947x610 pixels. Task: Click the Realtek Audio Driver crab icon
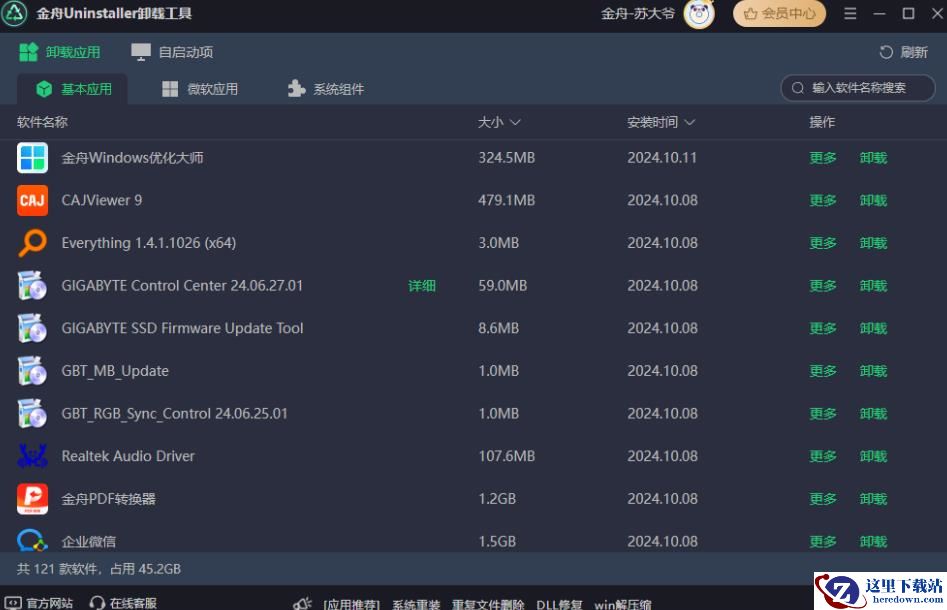pos(32,456)
